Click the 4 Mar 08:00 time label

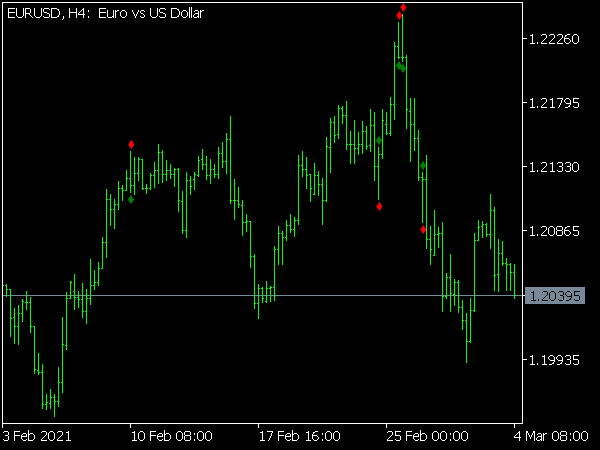tap(551, 436)
